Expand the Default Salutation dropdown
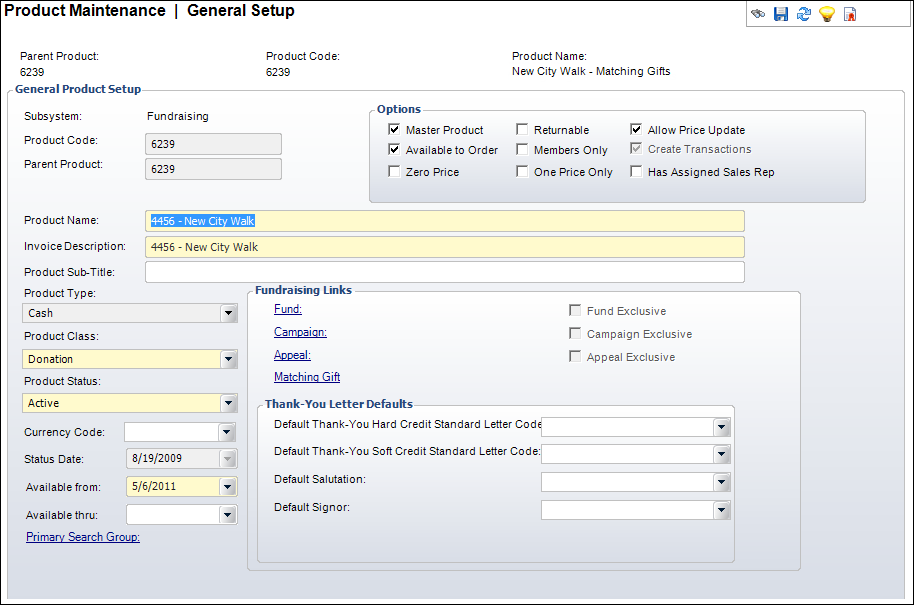 click(722, 482)
